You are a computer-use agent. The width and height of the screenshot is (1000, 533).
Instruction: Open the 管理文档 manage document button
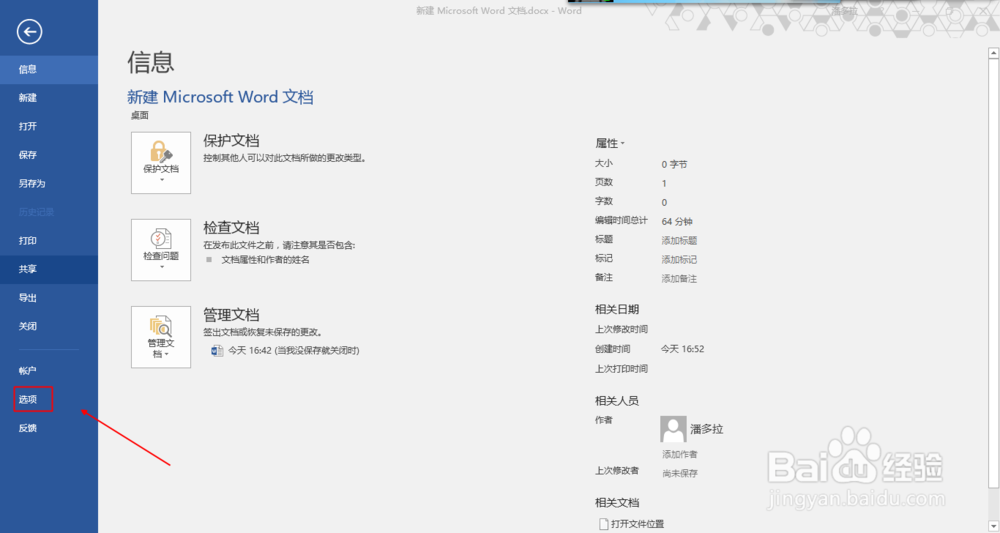click(x=161, y=337)
